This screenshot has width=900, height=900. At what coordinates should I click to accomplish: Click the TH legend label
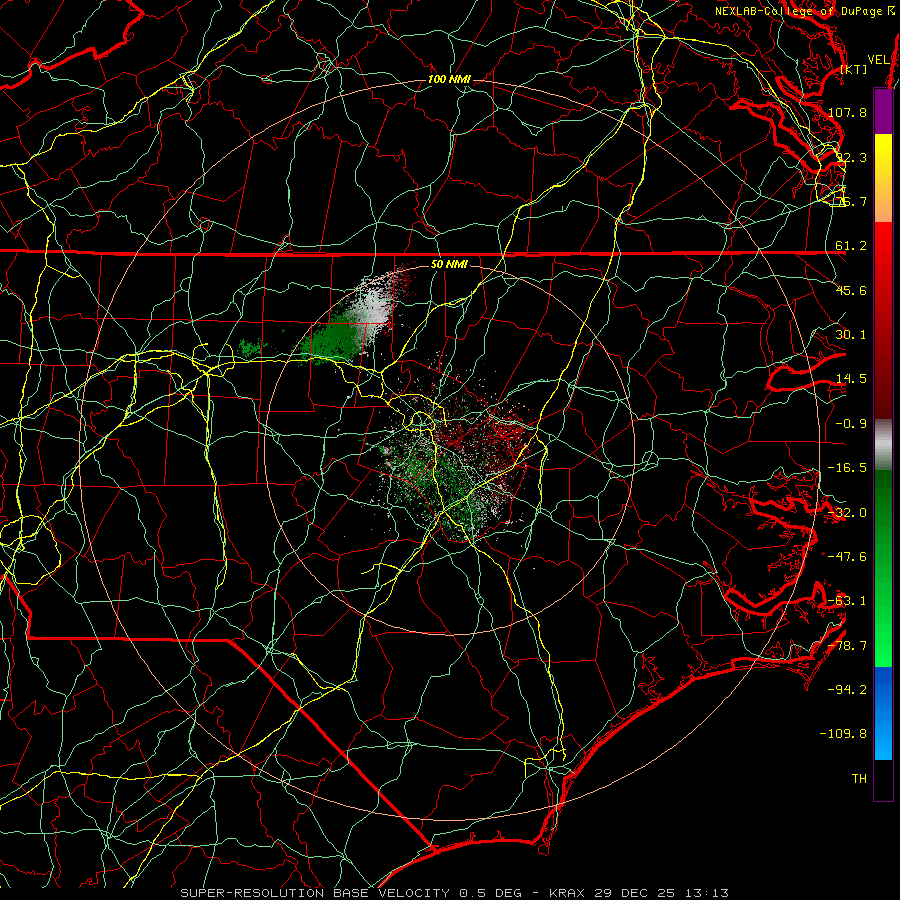point(859,779)
